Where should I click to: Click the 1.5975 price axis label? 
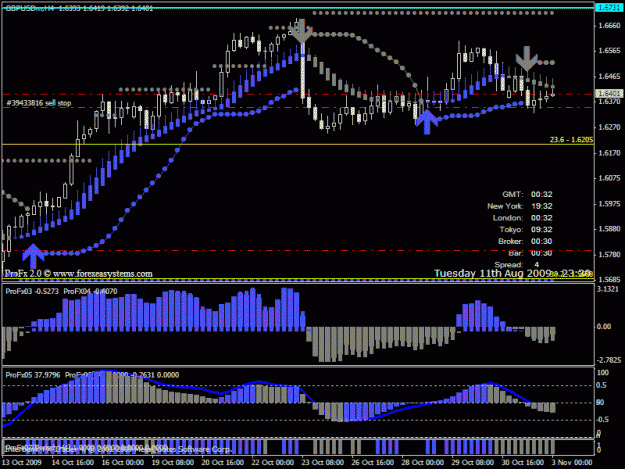click(609, 204)
